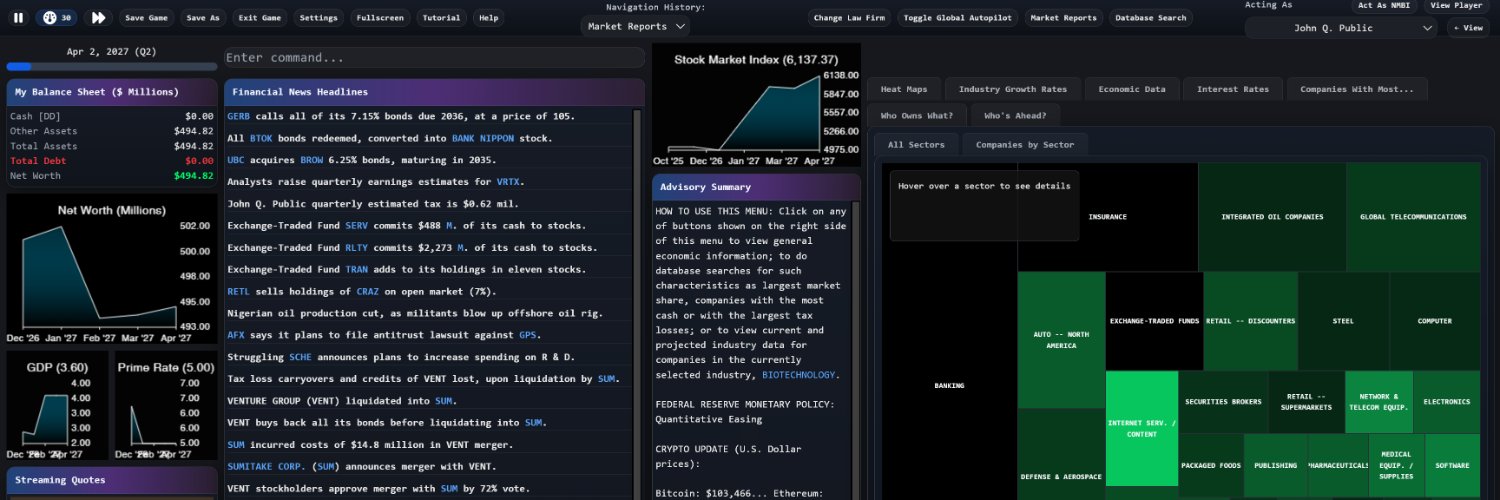Click the Cash [DD] balance sheet row
Image resolution: width=1500 pixels, height=500 pixels.
click(x=112, y=116)
